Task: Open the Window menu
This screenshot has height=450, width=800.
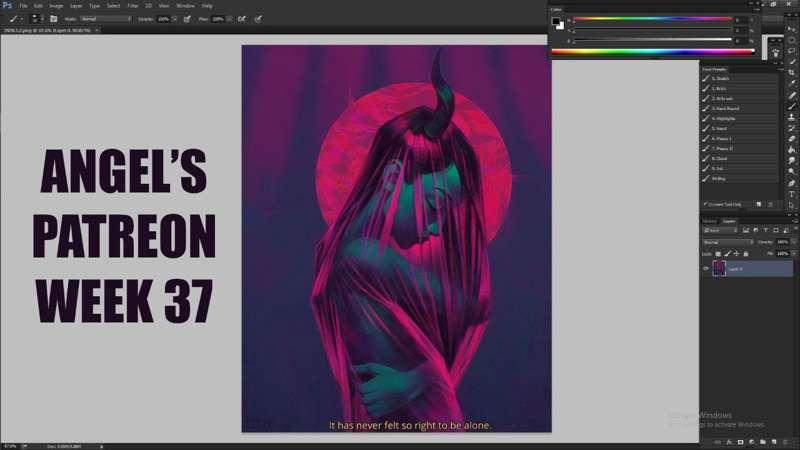Action: (x=185, y=6)
